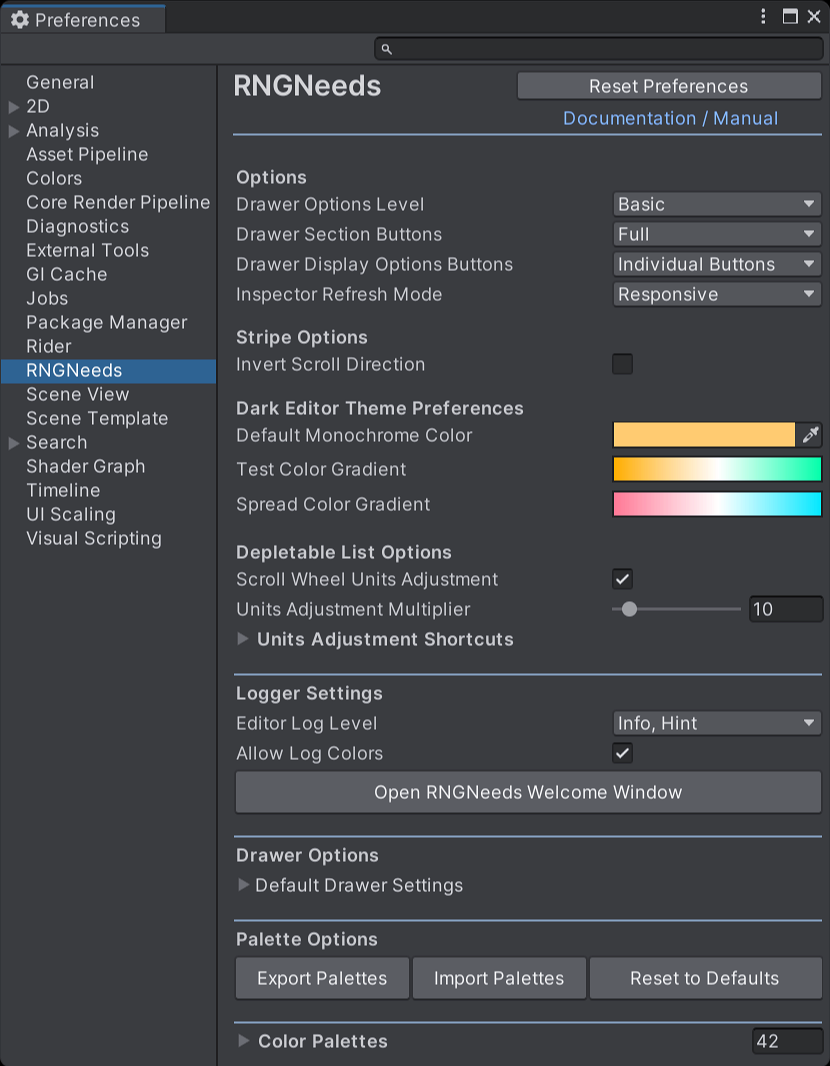Open the Inspector Refresh Mode dropdown
Screen dimensions: 830x1066
(716, 294)
